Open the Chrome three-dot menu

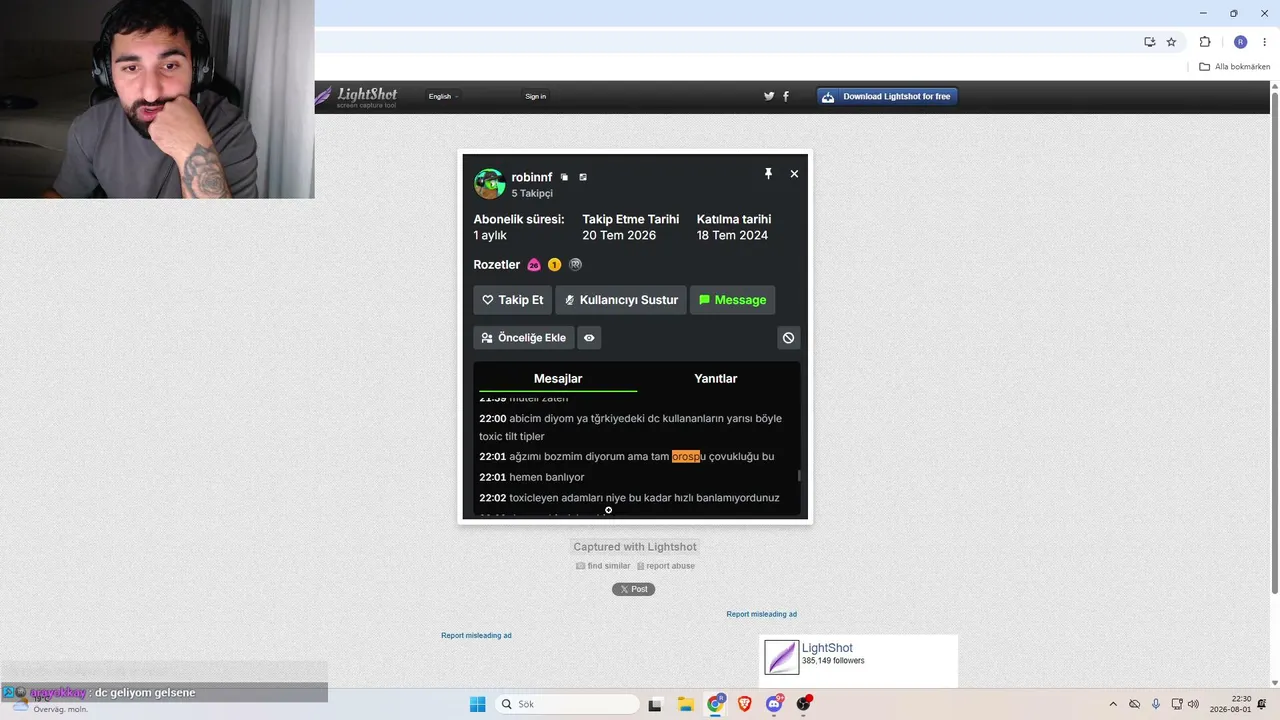[1264, 42]
